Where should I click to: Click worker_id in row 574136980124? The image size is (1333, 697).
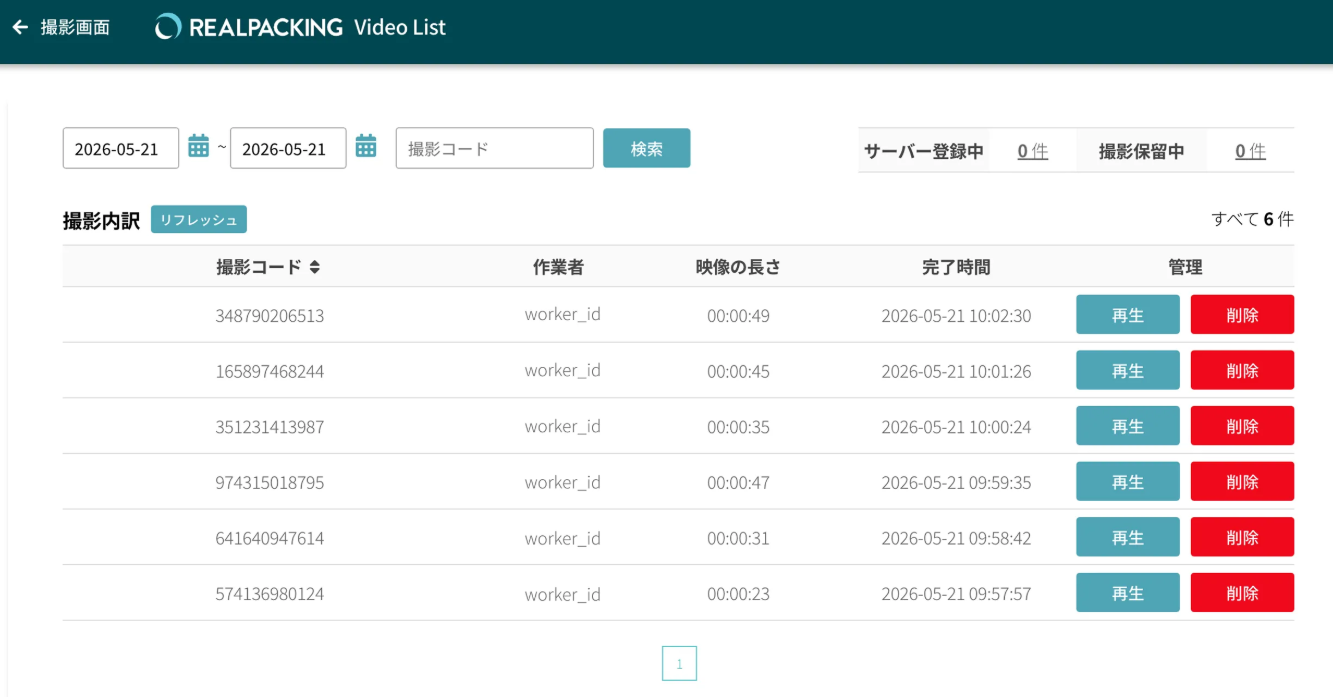[562, 594]
